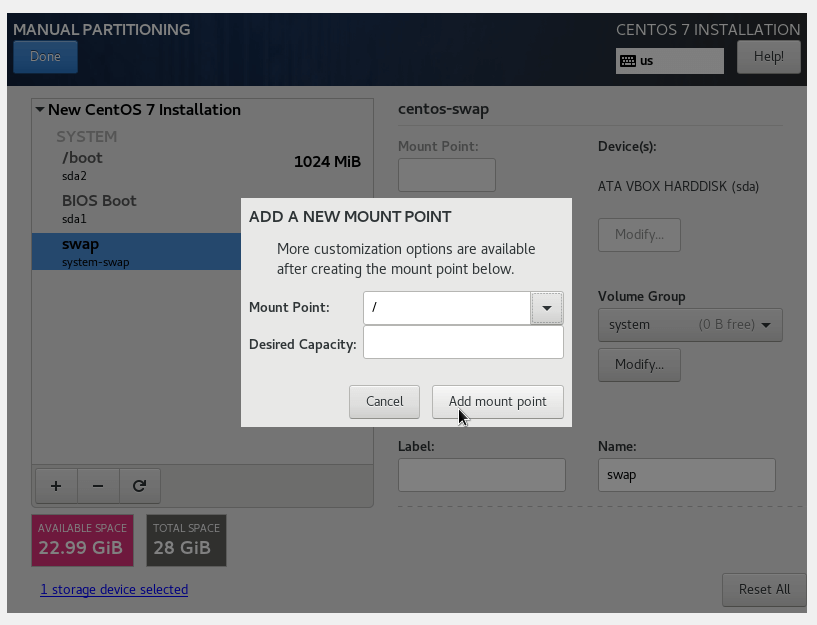Click the Total Space 28 GiB box
817x625 pixels.
187,541
